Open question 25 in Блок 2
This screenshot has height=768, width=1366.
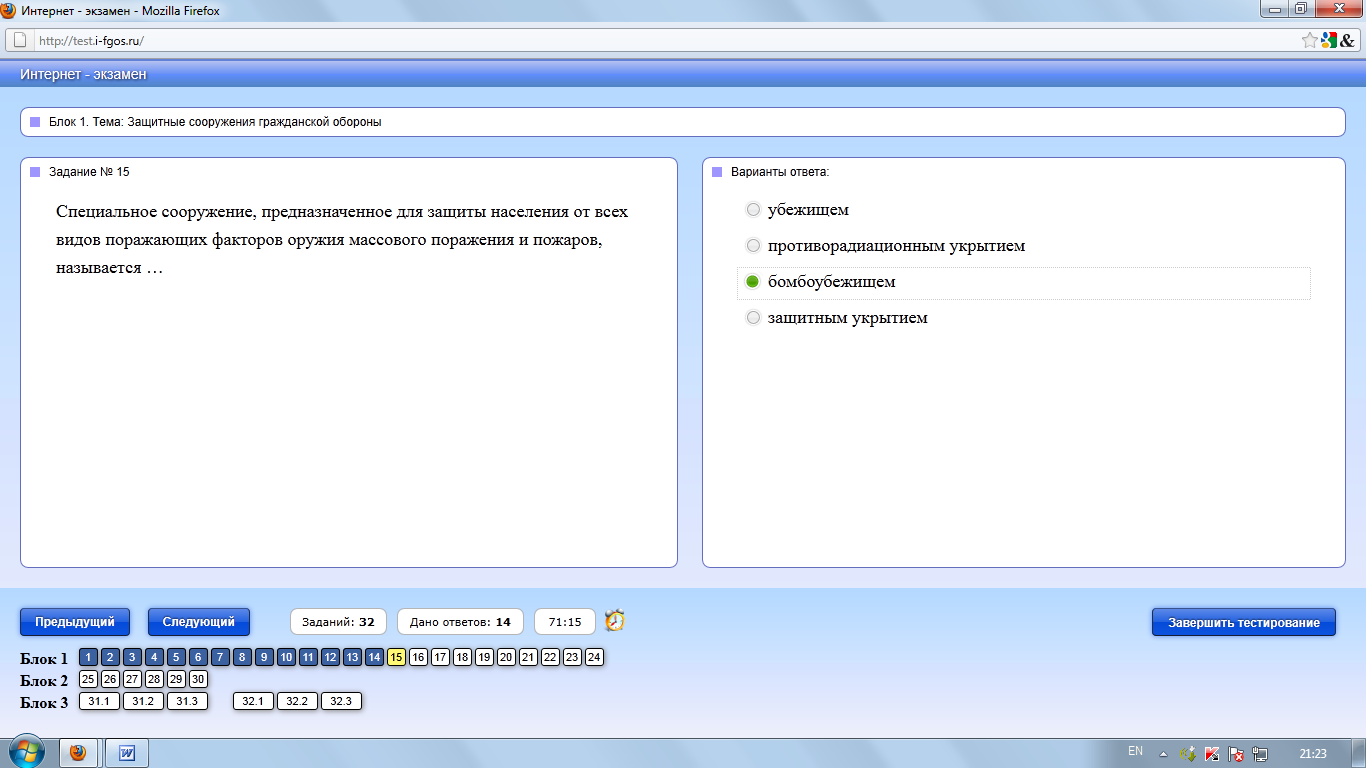[88, 679]
